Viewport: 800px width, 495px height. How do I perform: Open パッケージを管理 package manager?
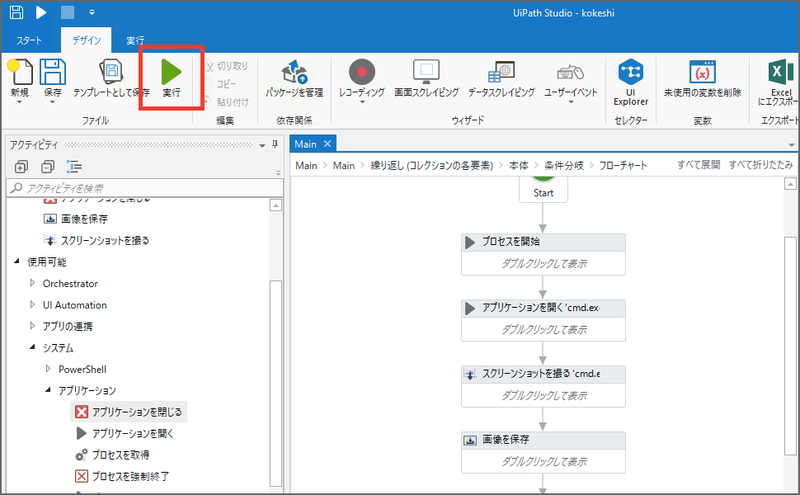(x=294, y=78)
